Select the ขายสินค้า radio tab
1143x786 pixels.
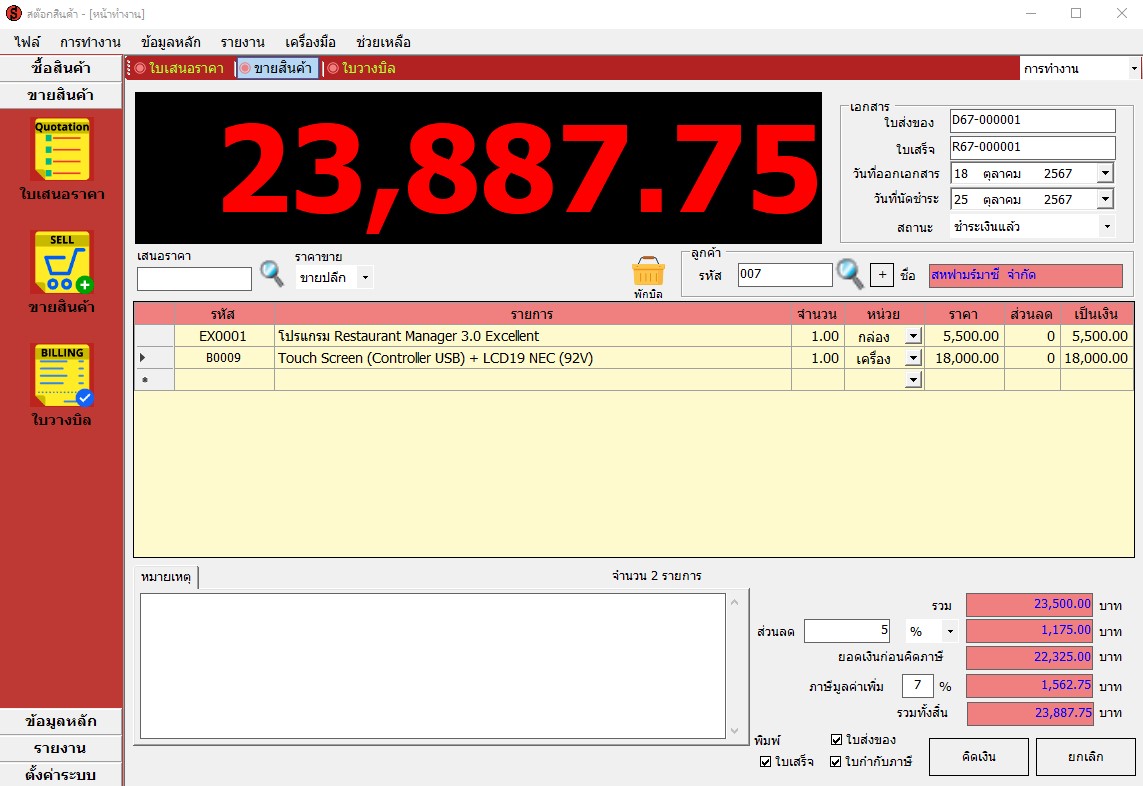(277, 68)
